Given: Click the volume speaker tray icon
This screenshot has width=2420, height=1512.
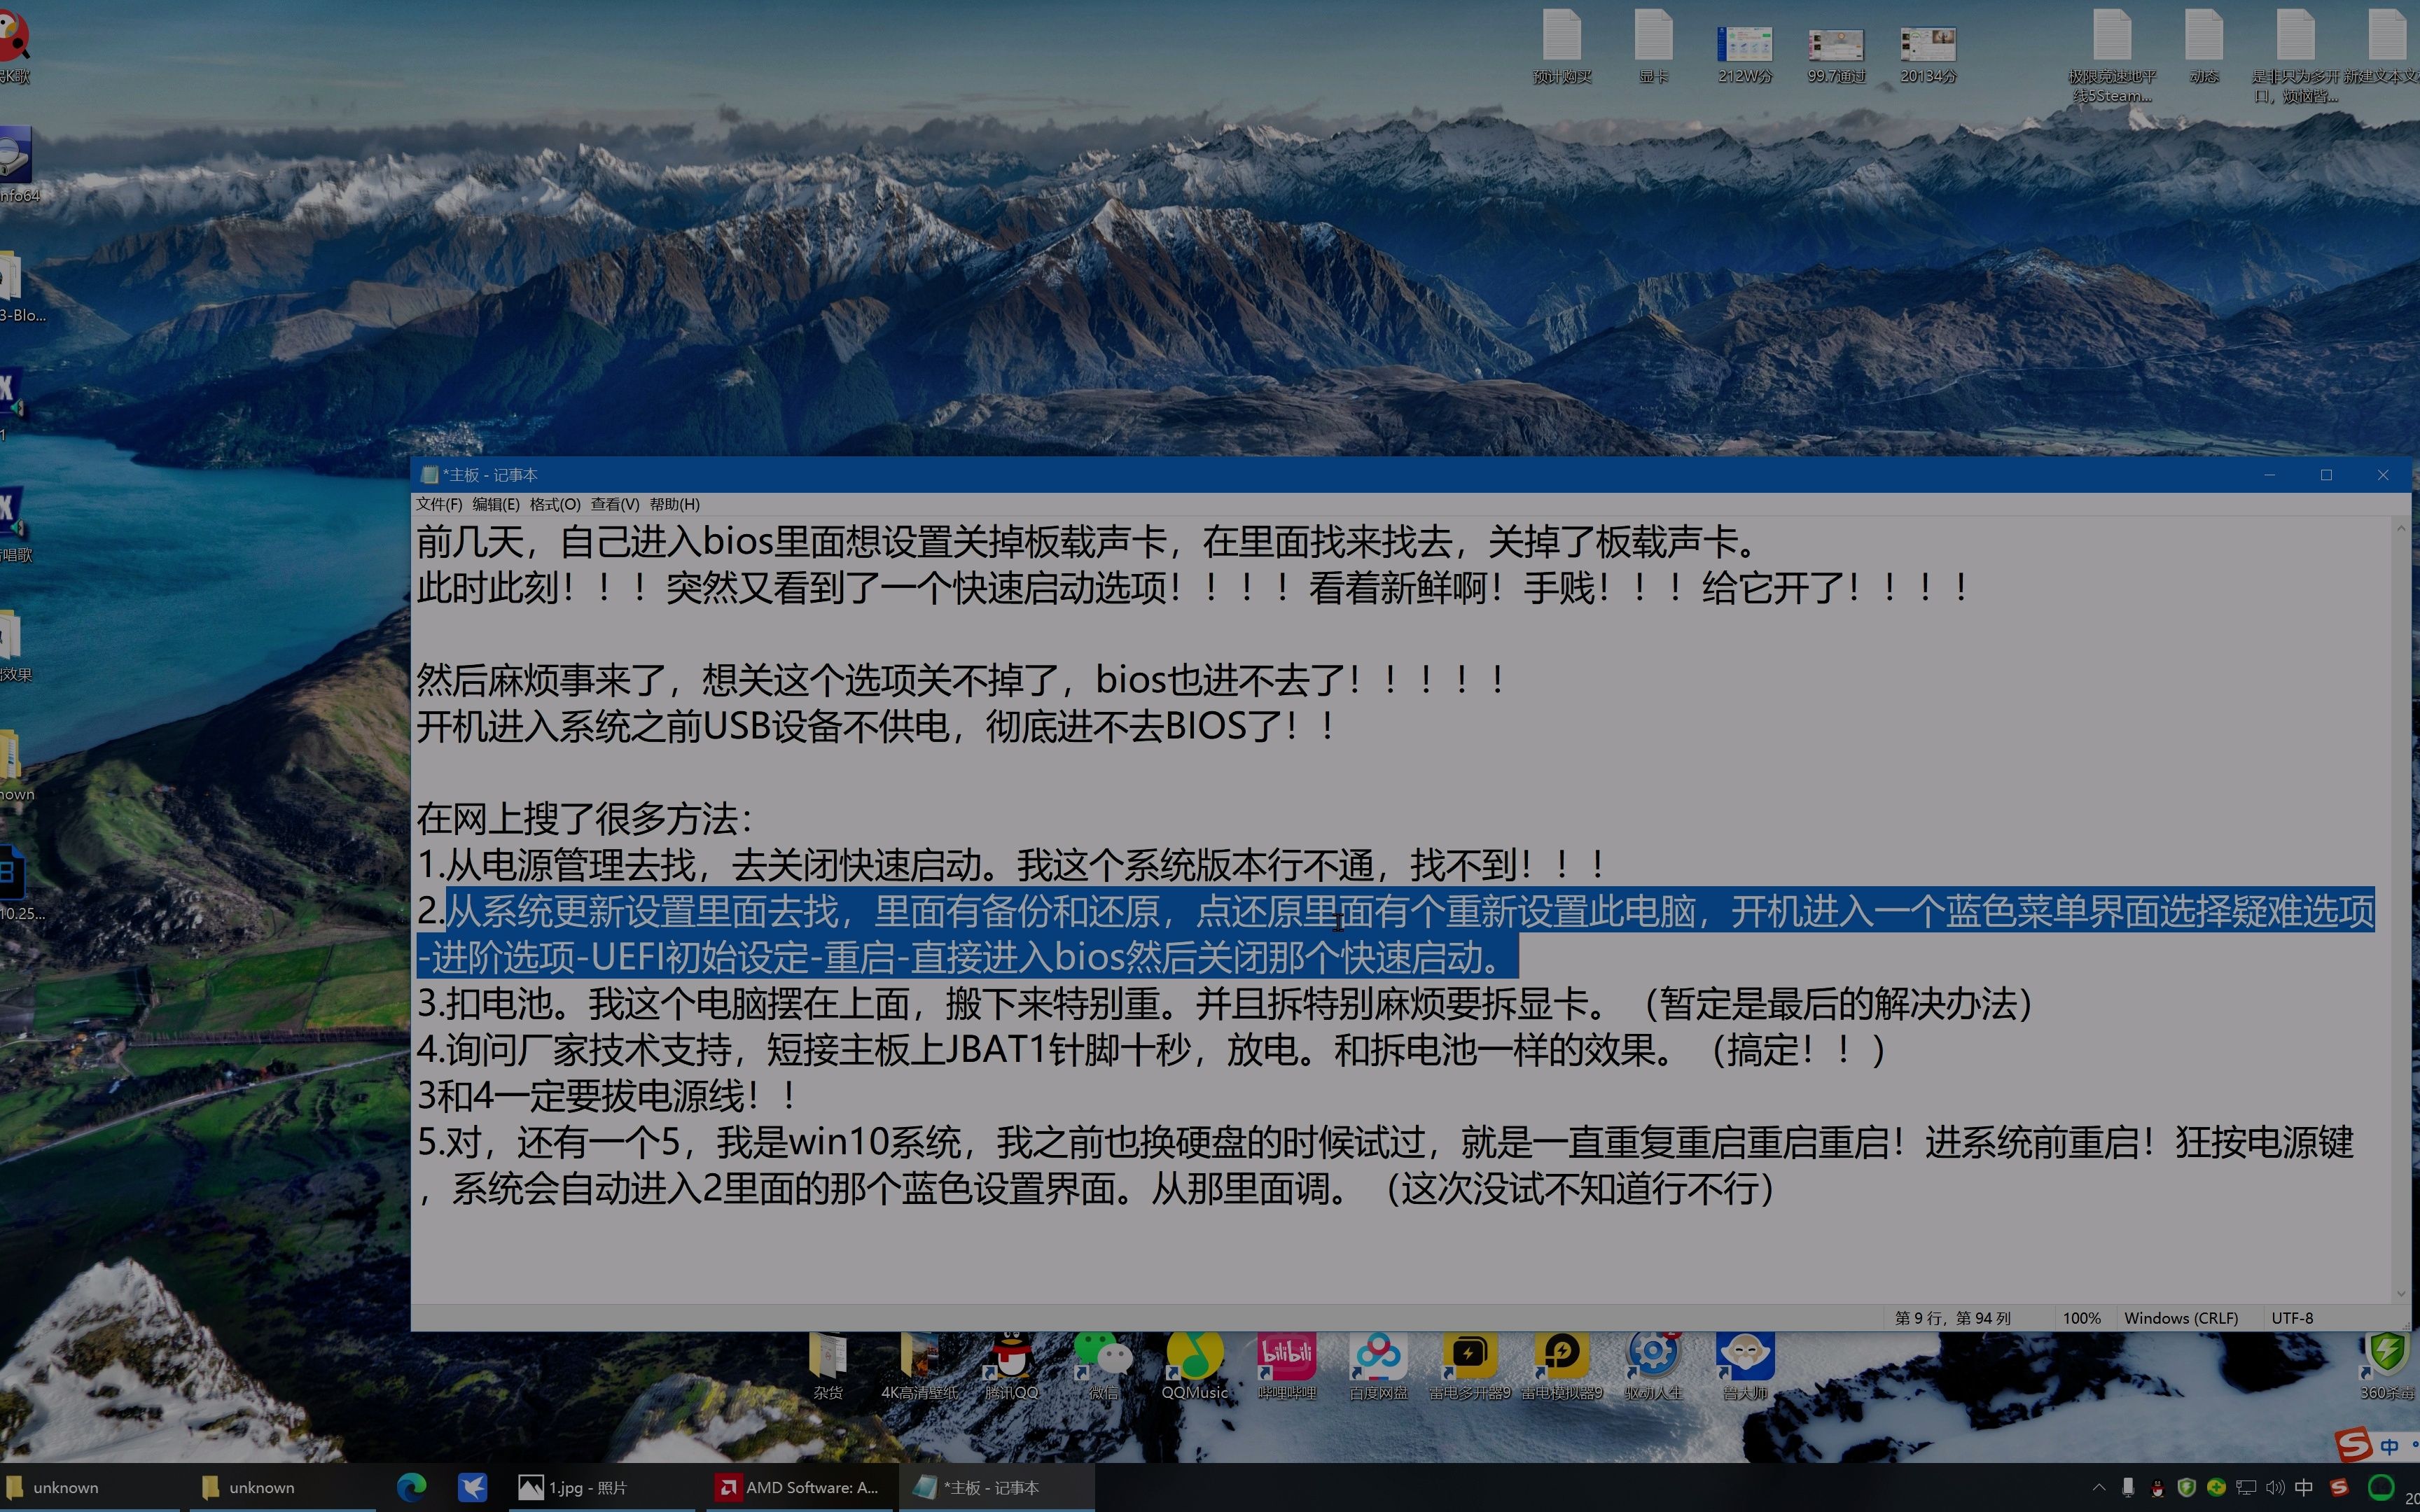Looking at the screenshot, I should [2275, 1487].
